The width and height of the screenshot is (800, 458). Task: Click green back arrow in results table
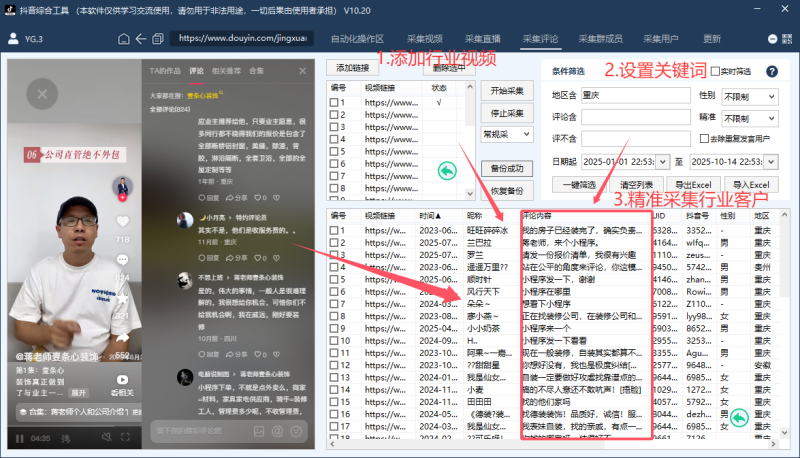click(x=739, y=418)
